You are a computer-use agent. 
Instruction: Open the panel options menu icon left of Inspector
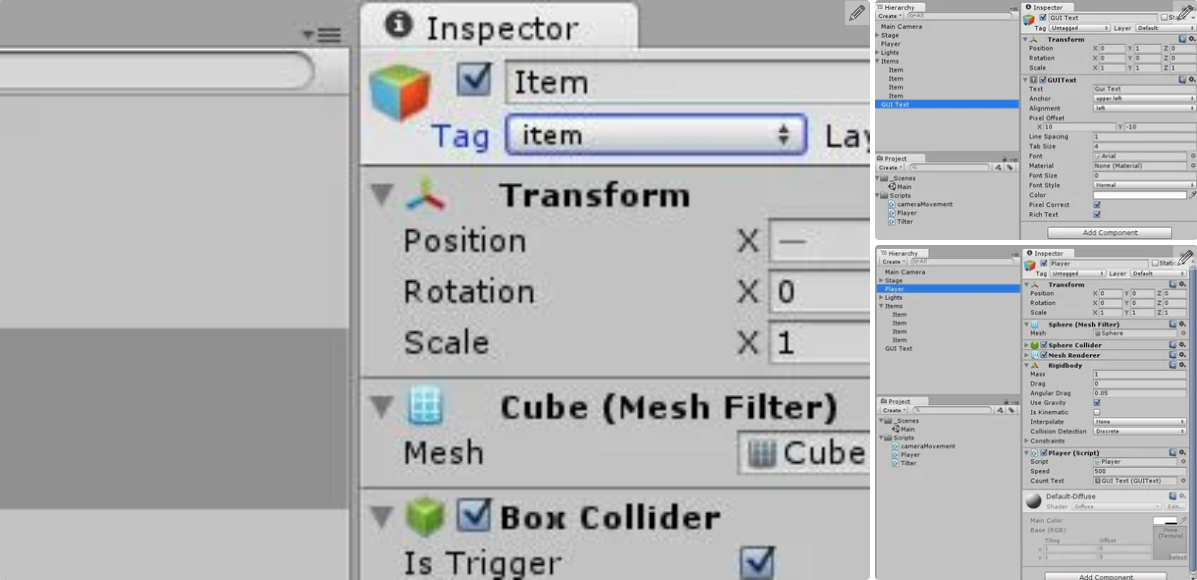[x=322, y=36]
